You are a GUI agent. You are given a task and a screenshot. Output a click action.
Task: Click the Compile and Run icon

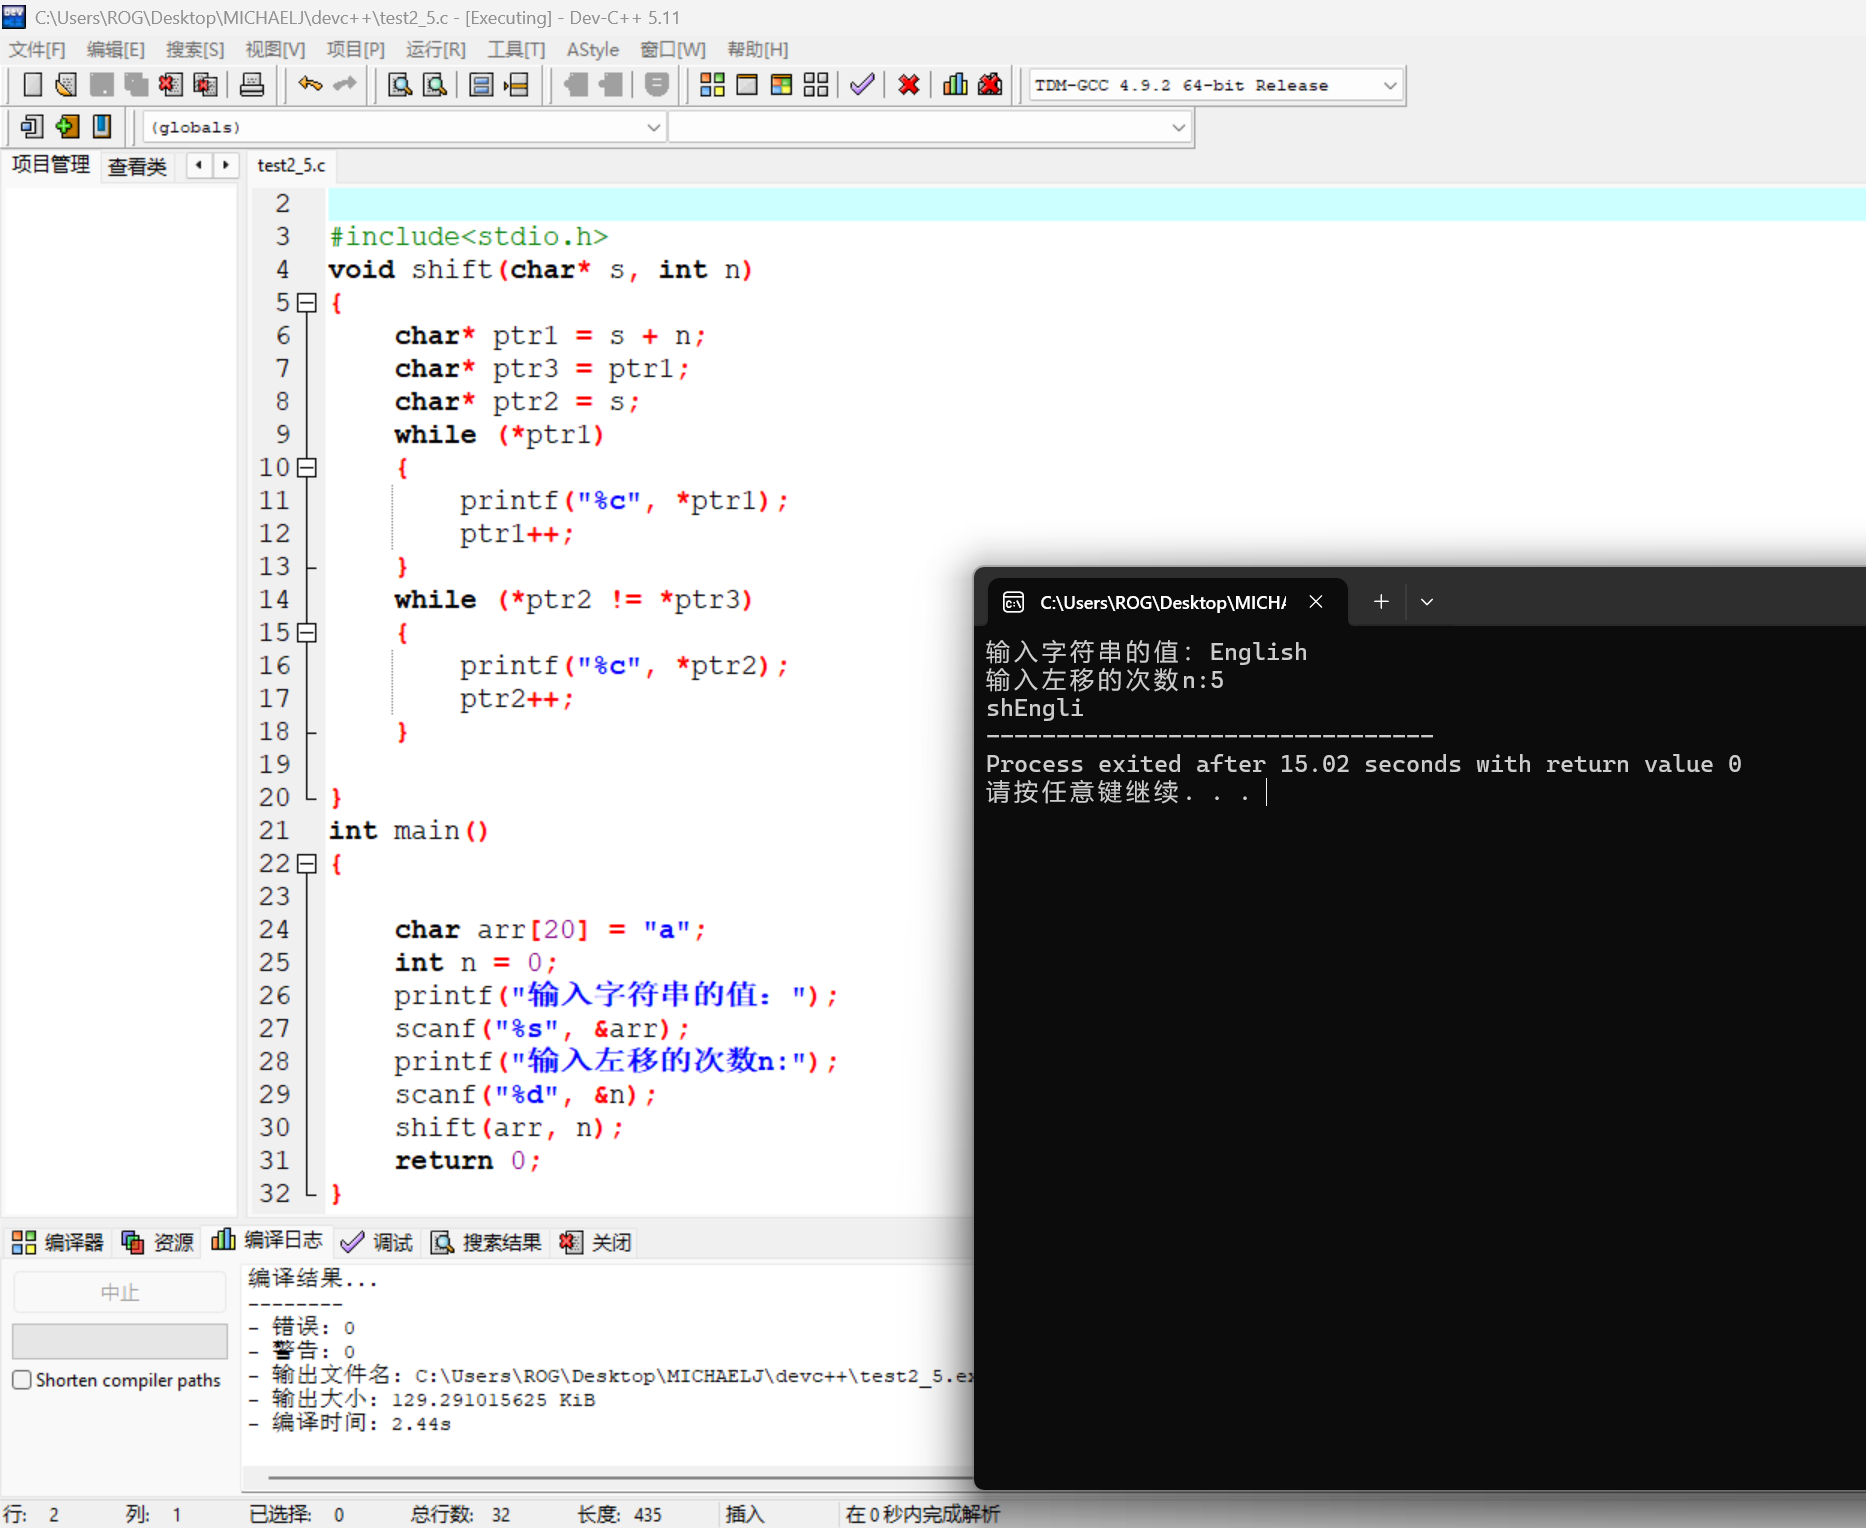781,85
